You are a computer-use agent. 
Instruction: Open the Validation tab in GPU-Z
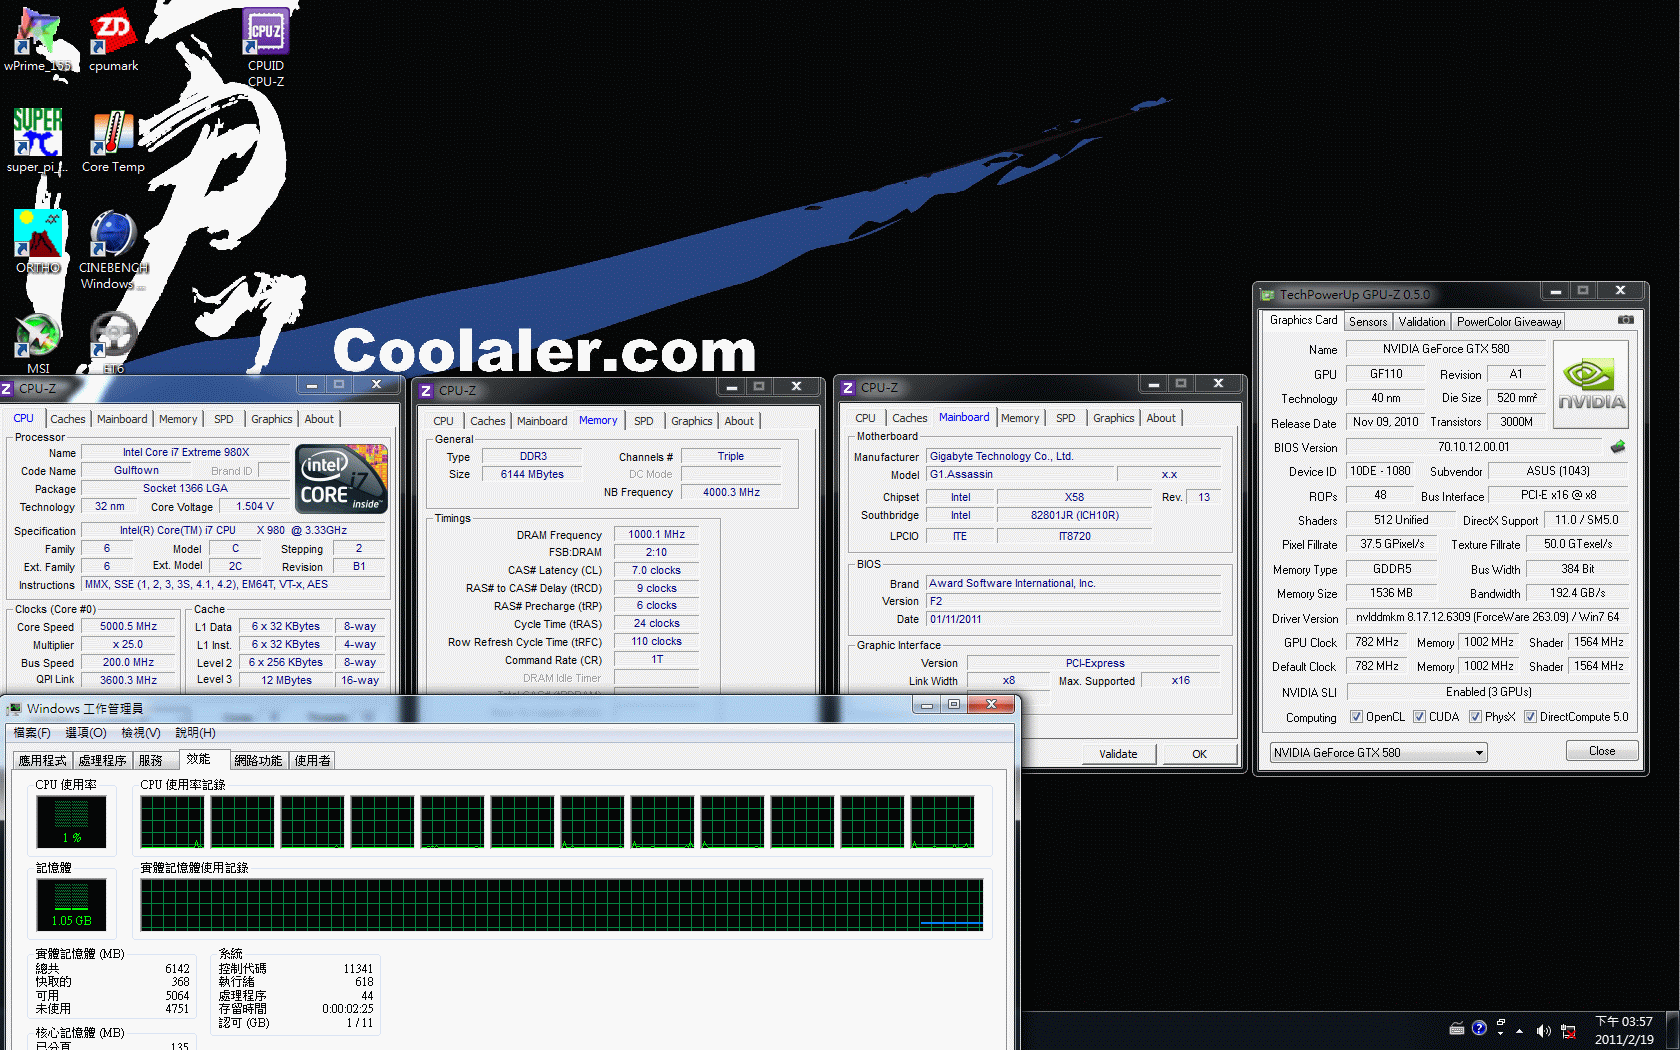(1422, 322)
